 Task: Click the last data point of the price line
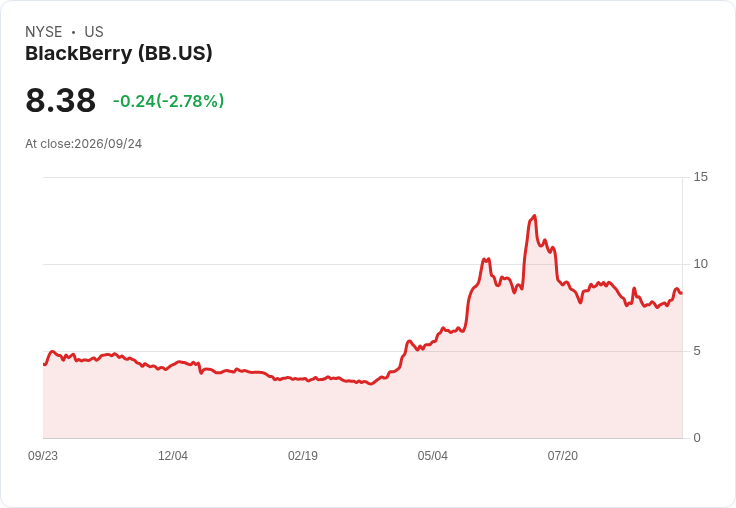pos(682,293)
